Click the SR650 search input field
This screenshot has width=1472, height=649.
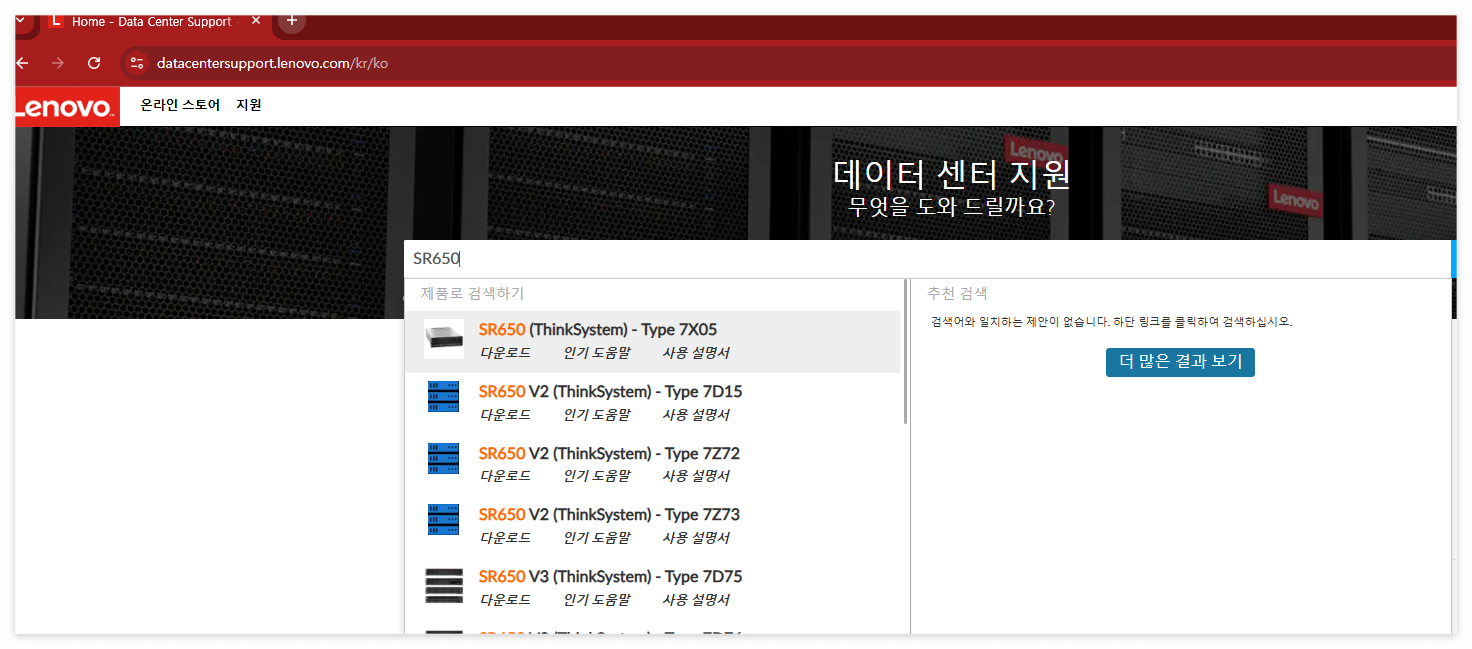coord(927,259)
